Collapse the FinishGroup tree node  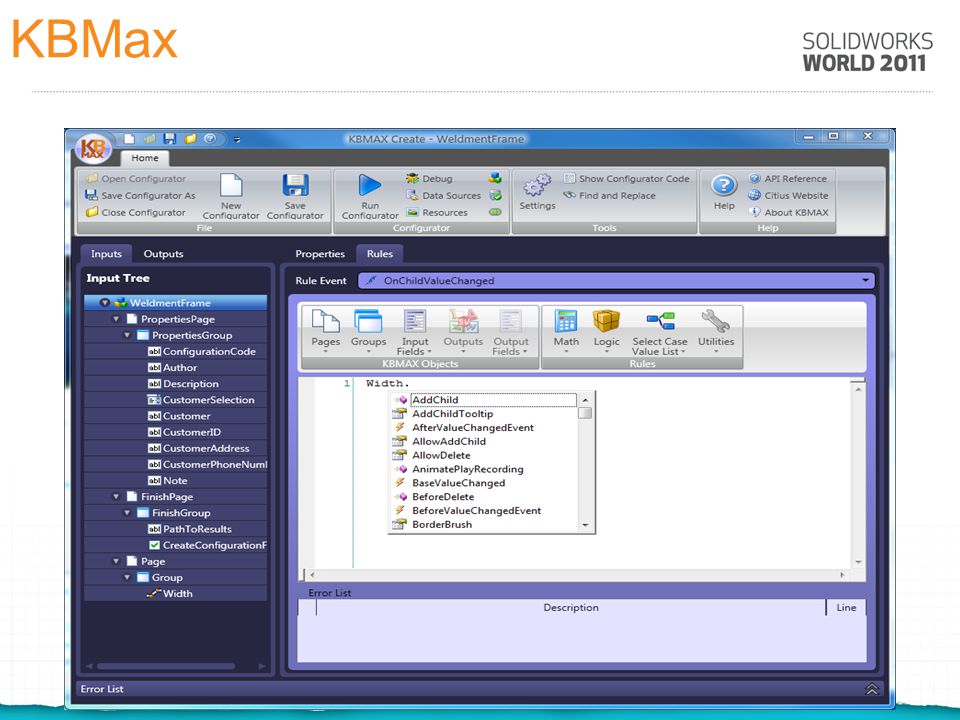pos(127,513)
